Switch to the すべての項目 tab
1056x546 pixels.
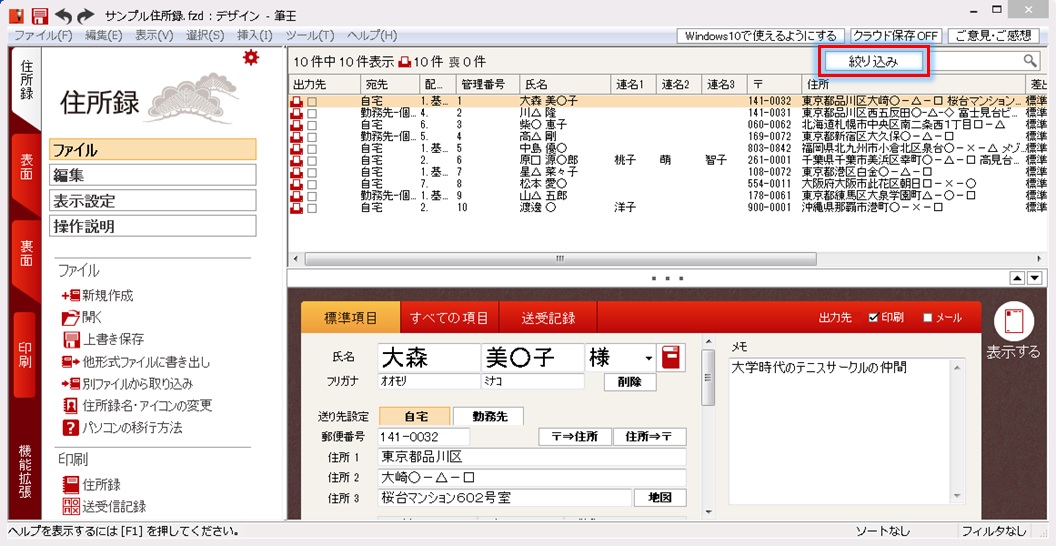449,318
